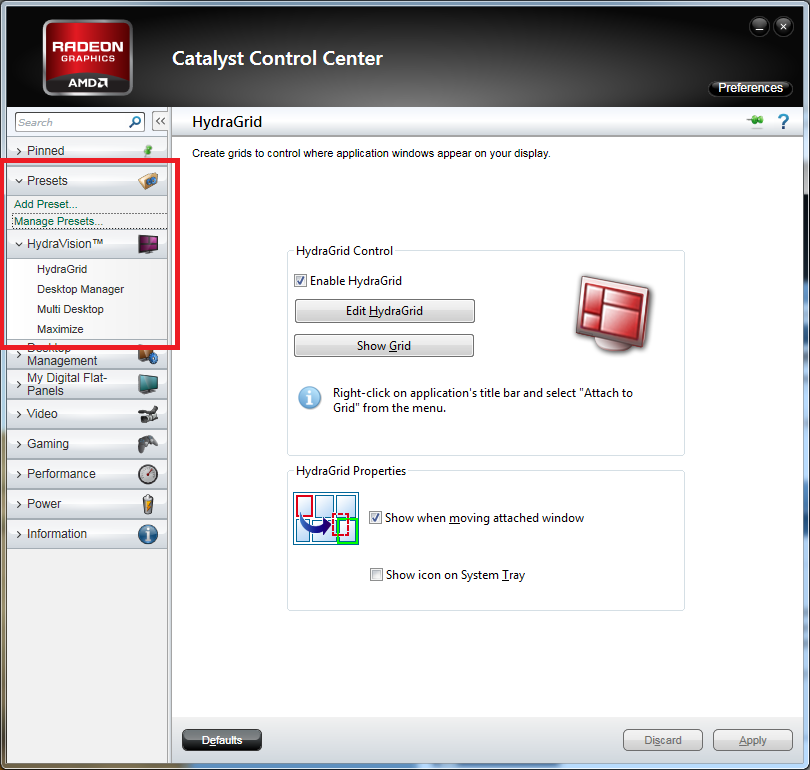The width and height of the screenshot is (810, 770).
Task: Click the red HydraGrid monitor illustration
Action: coord(613,313)
